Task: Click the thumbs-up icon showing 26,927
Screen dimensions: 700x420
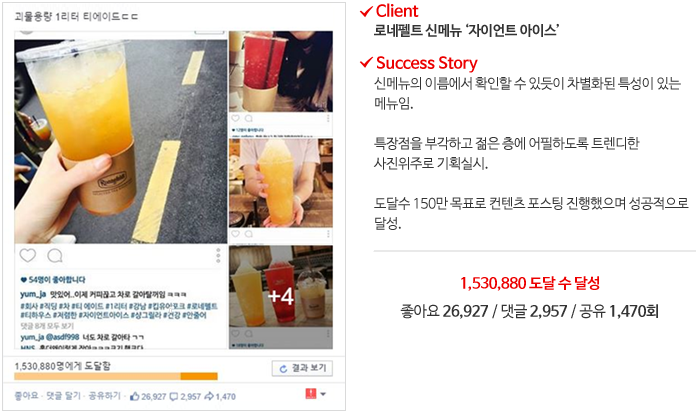Action: coord(134,396)
